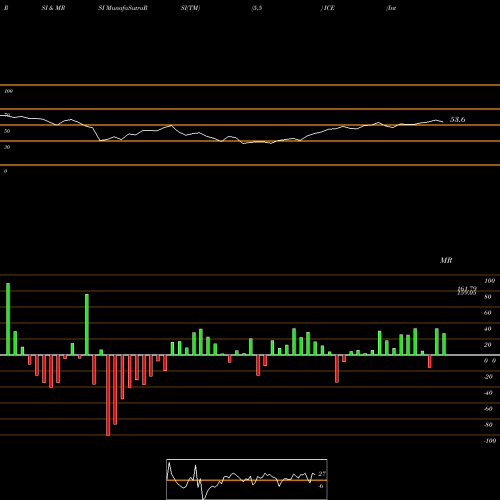Click the ICE ticker text in the title
The height and width of the screenshot is (500, 500).
329,8
